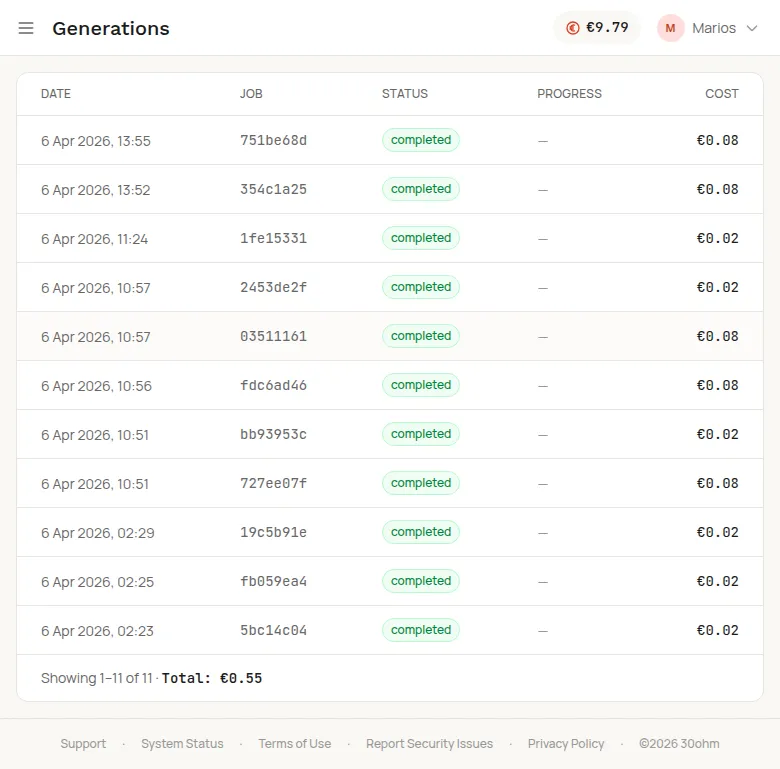Image resolution: width=780 pixels, height=769 pixels.
Task: Open job bb93953c
Action: point(274,434)
